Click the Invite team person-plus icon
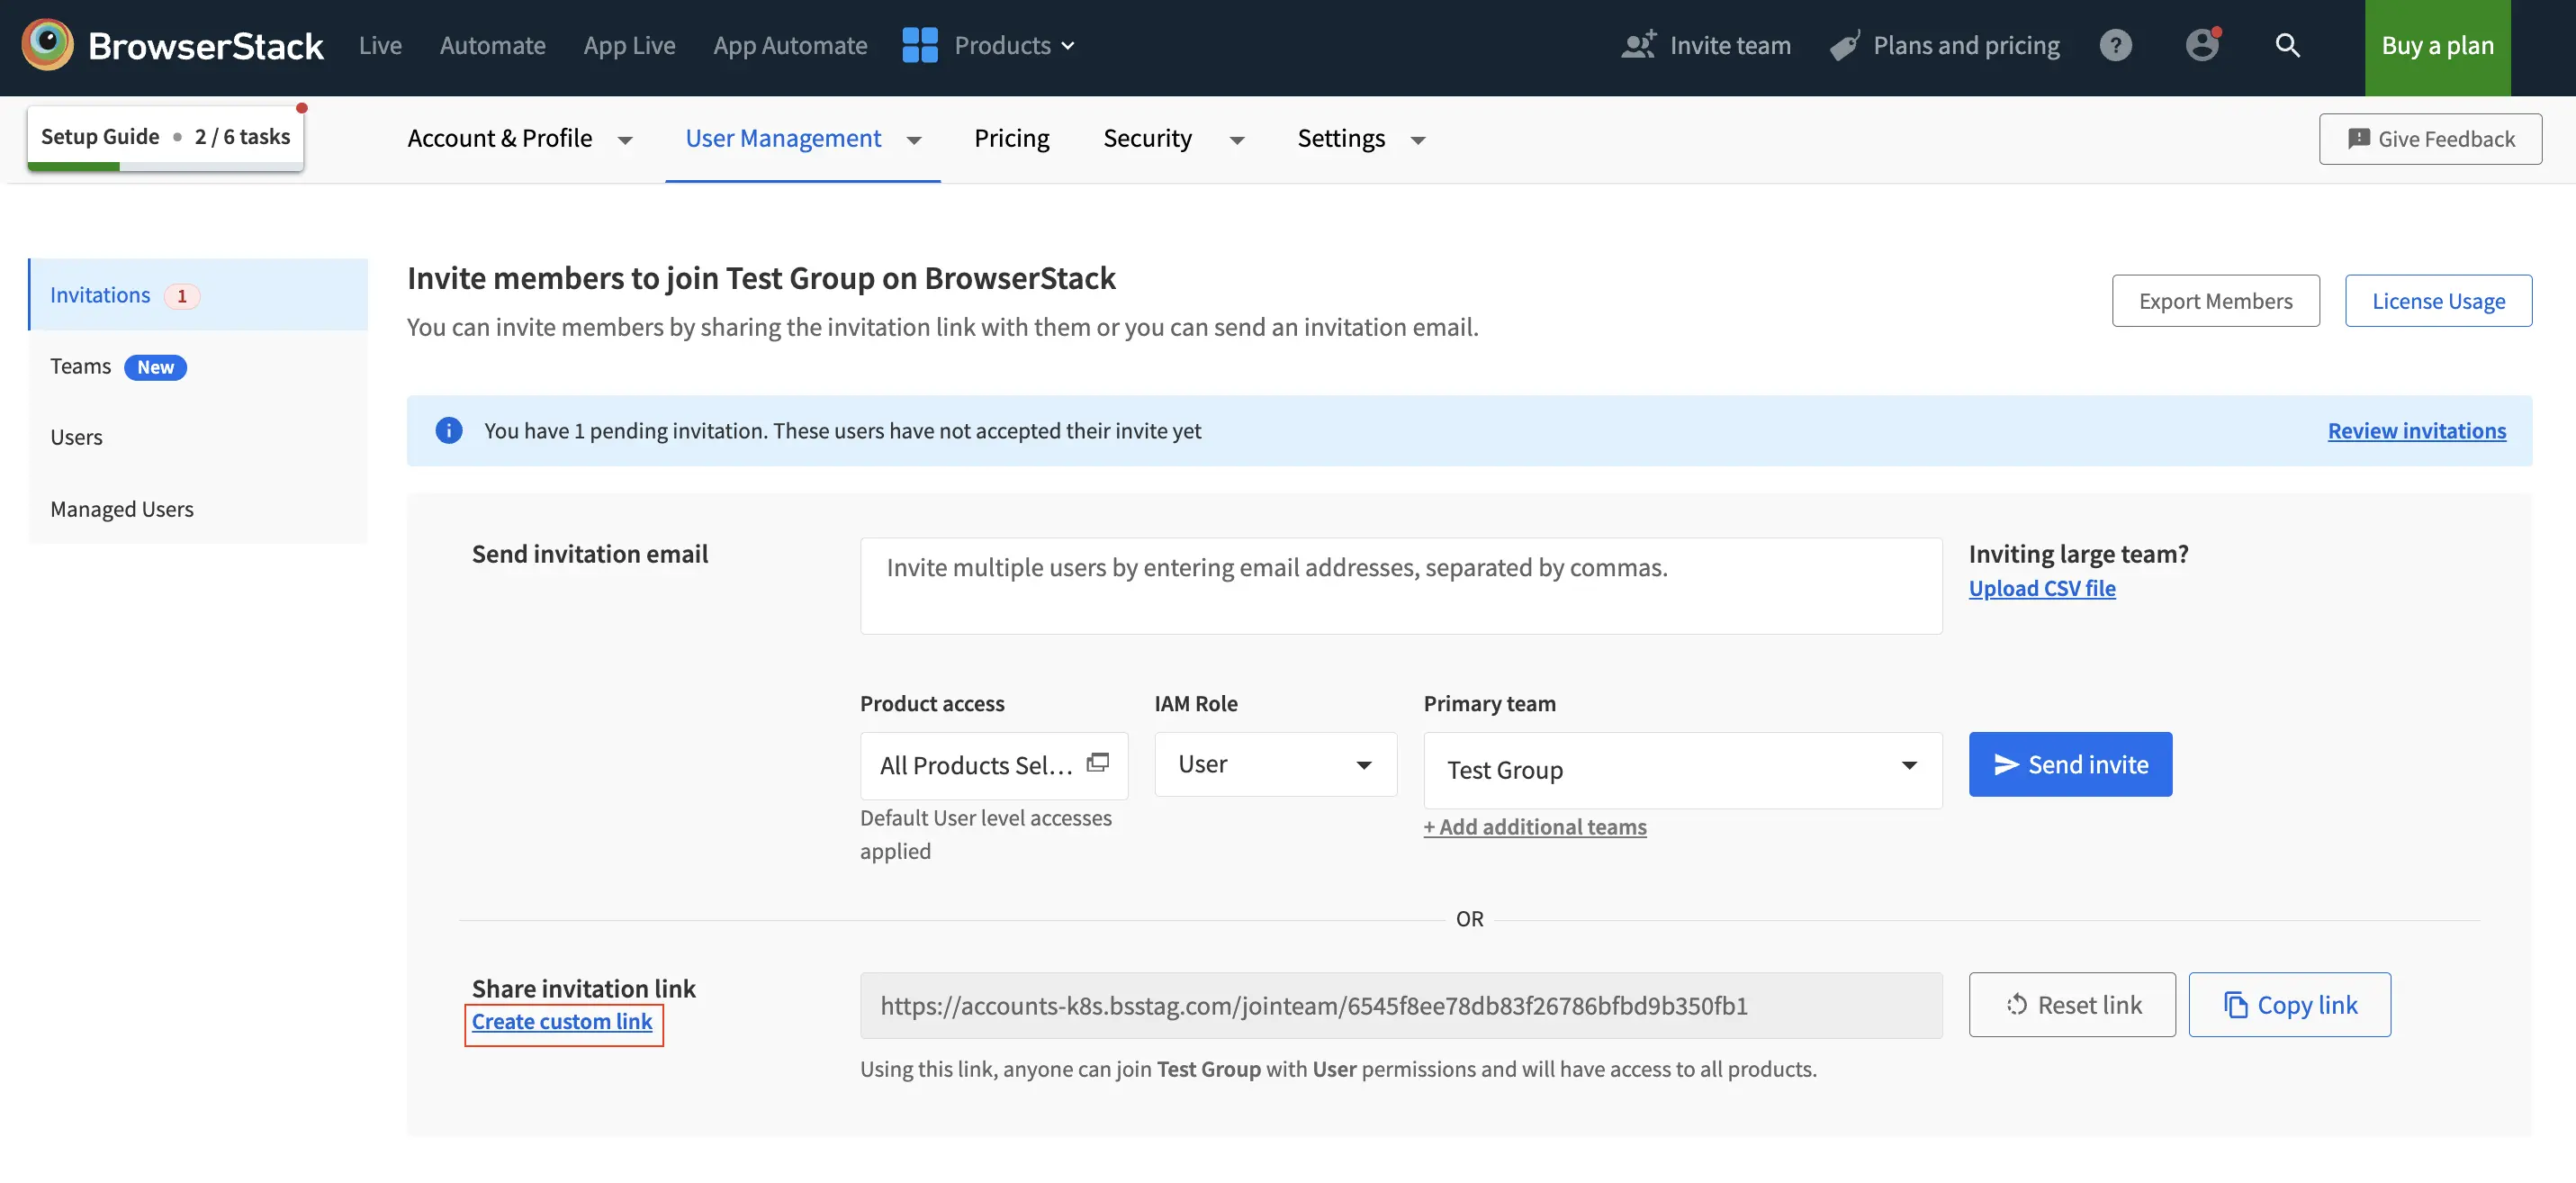The image size is (2576, 1183). (1637, 44)
